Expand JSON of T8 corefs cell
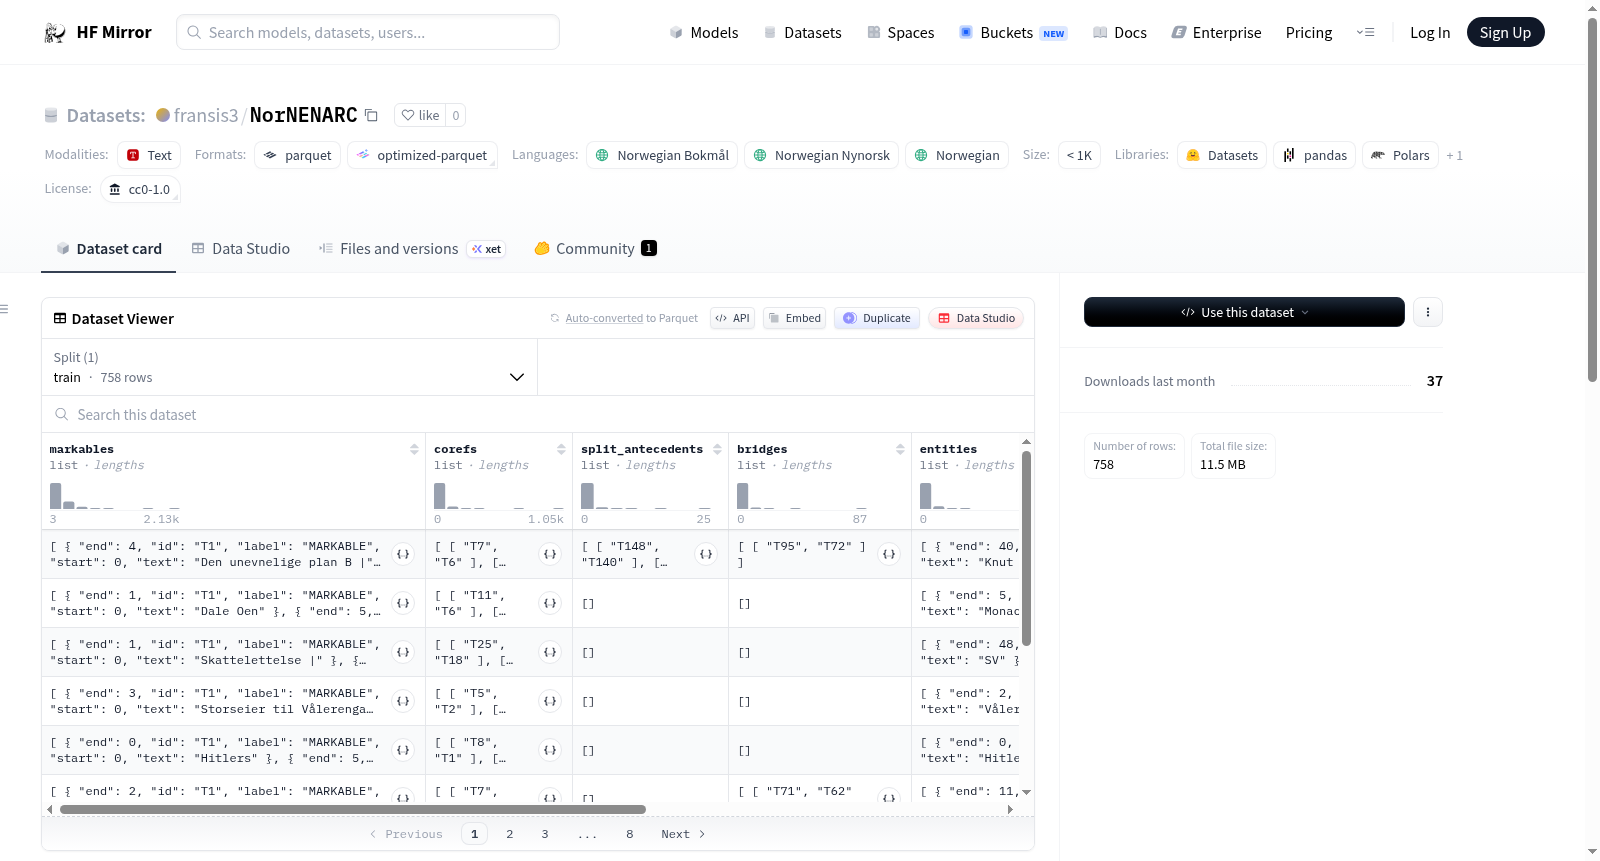This screenshot has width=1600, height=861. pos(550,750)
